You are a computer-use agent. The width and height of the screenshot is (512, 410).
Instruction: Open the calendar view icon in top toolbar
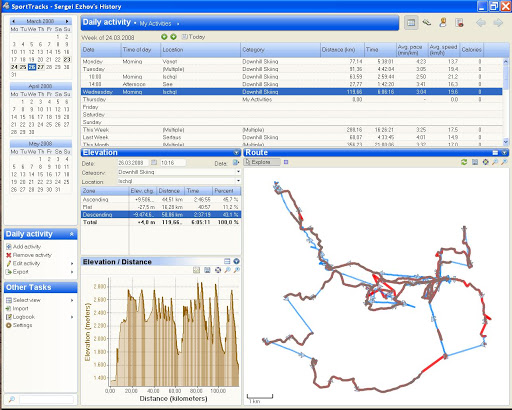(x=411, y=23)
